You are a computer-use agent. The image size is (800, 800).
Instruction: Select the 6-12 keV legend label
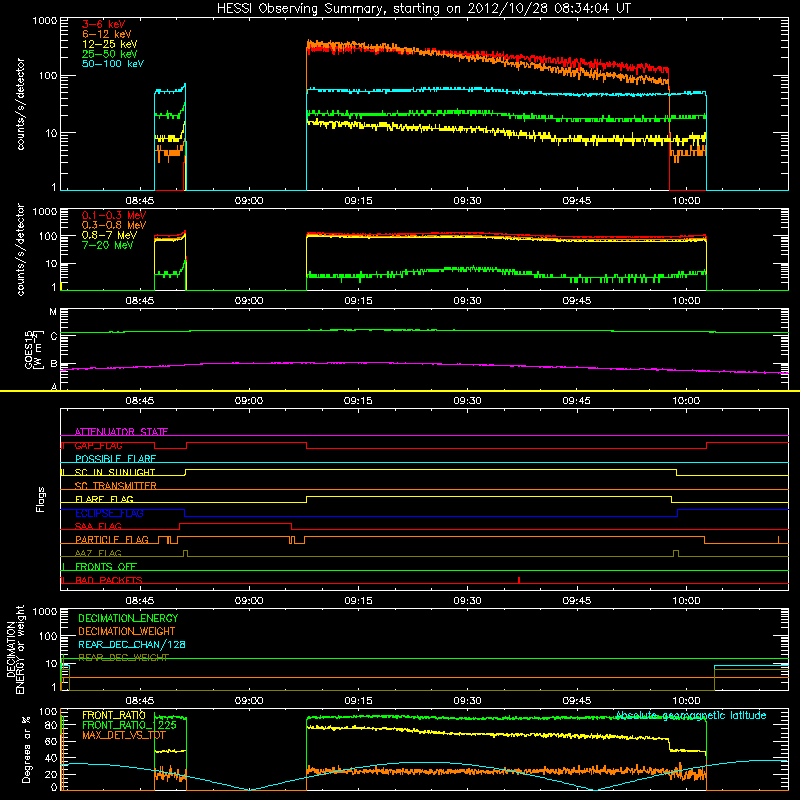pyautogui.click(x=106, y=34)
